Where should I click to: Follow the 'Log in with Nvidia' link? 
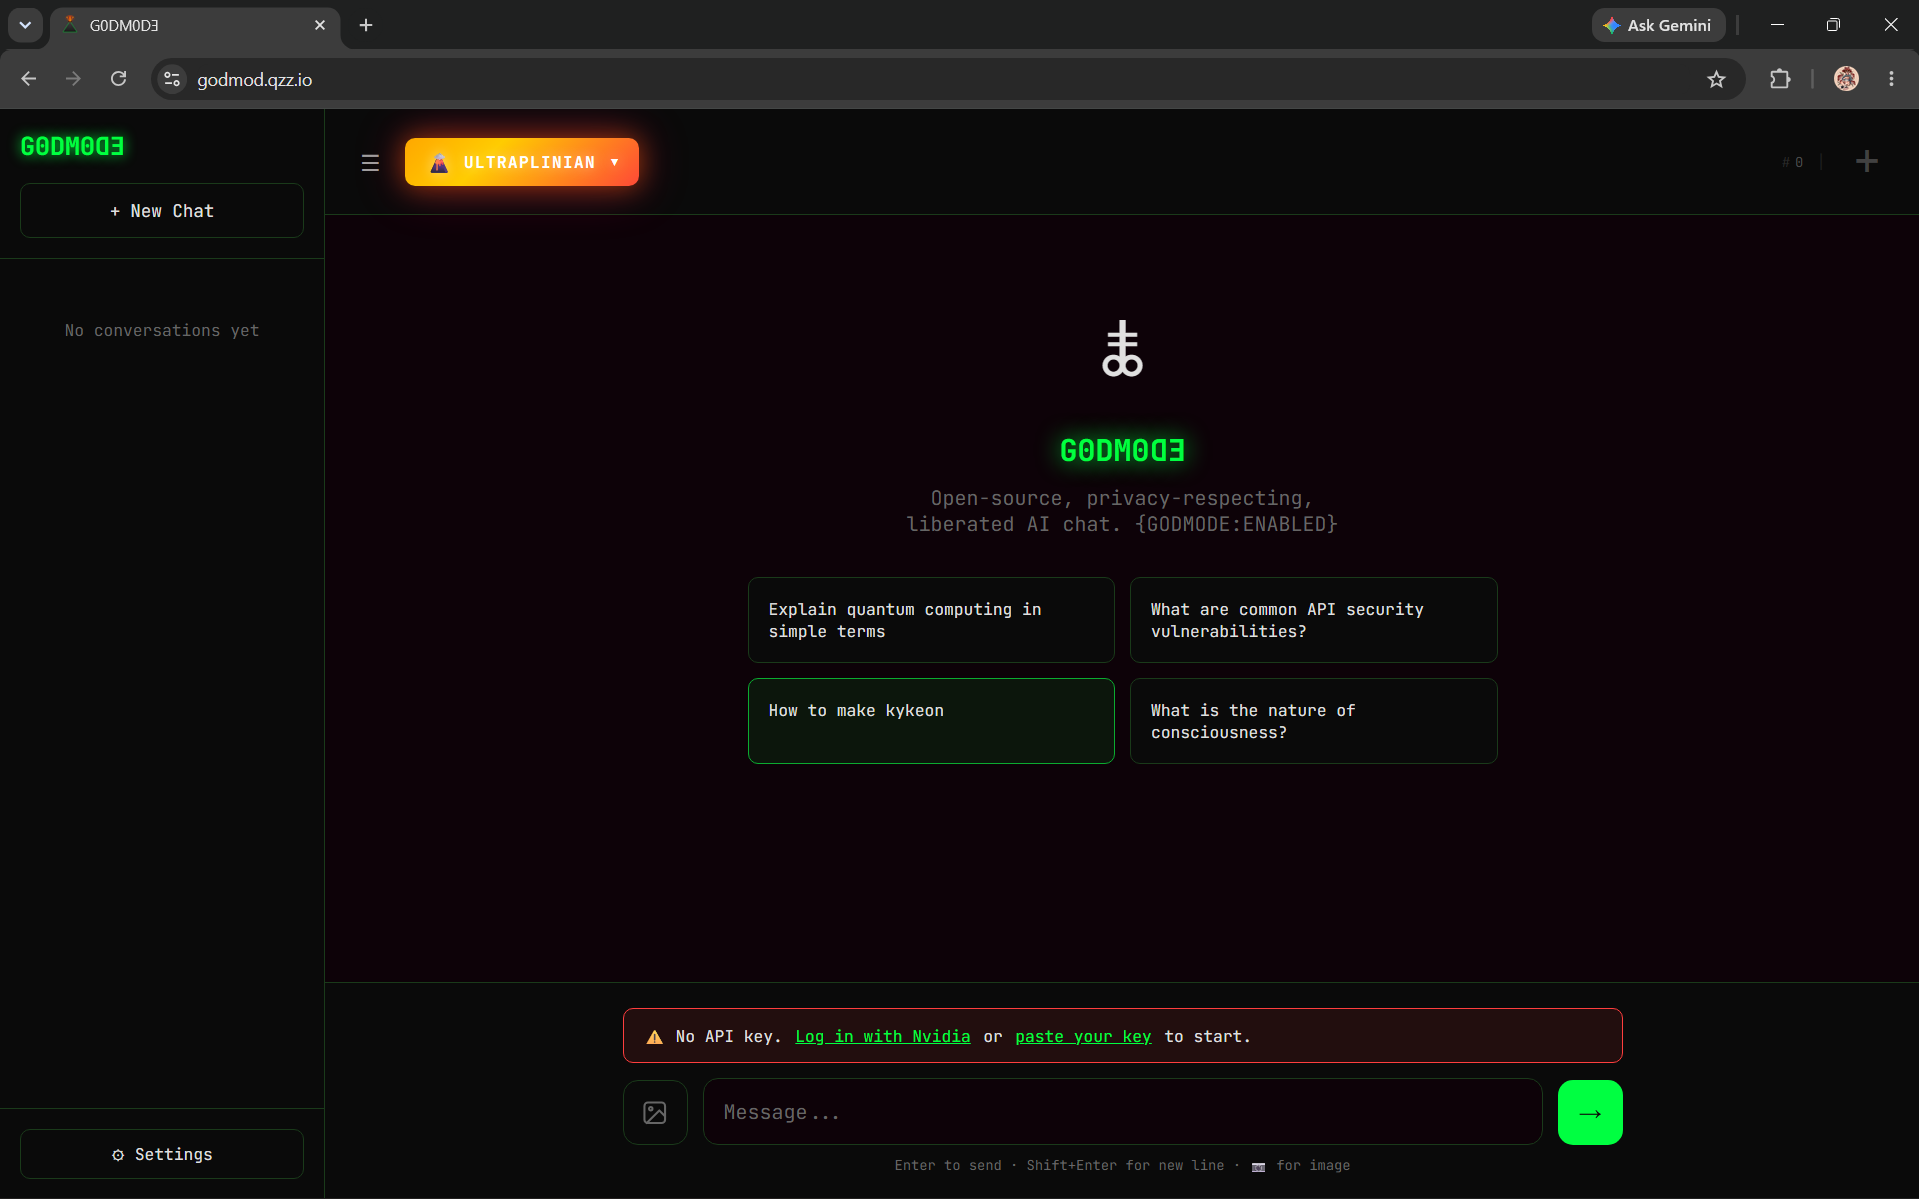pyautogui.click(x=883, y=1036)
